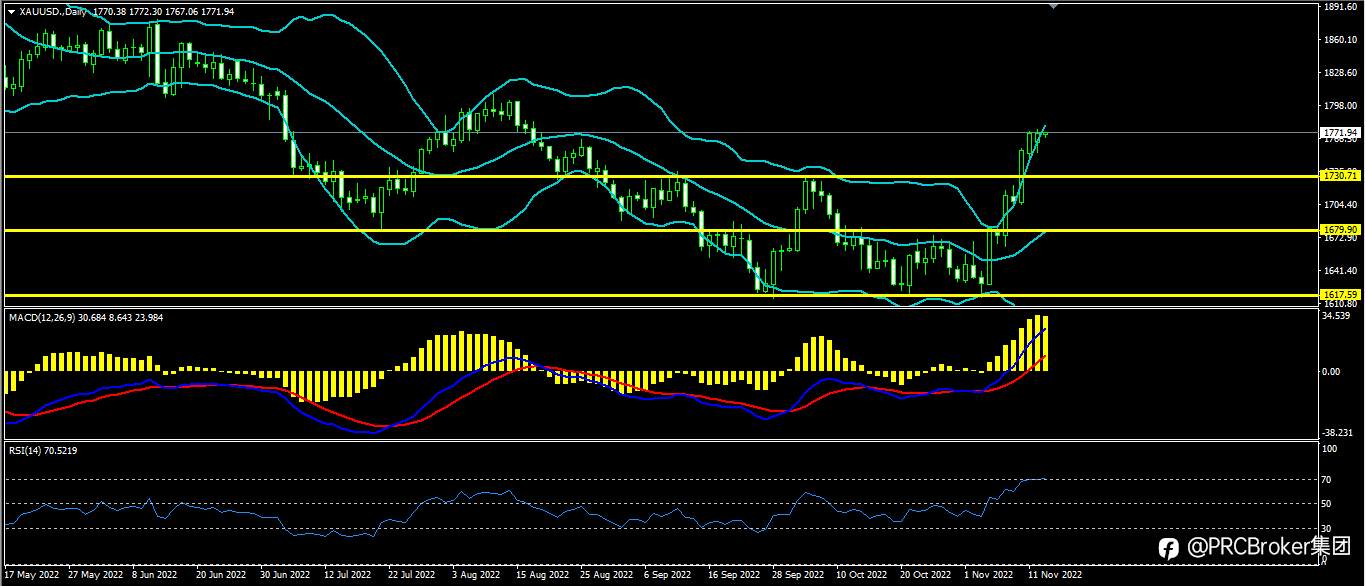The image size is (1366, 586).
Task: Click the 20 Jun 2022 date label
Action: tap(222, 575)
